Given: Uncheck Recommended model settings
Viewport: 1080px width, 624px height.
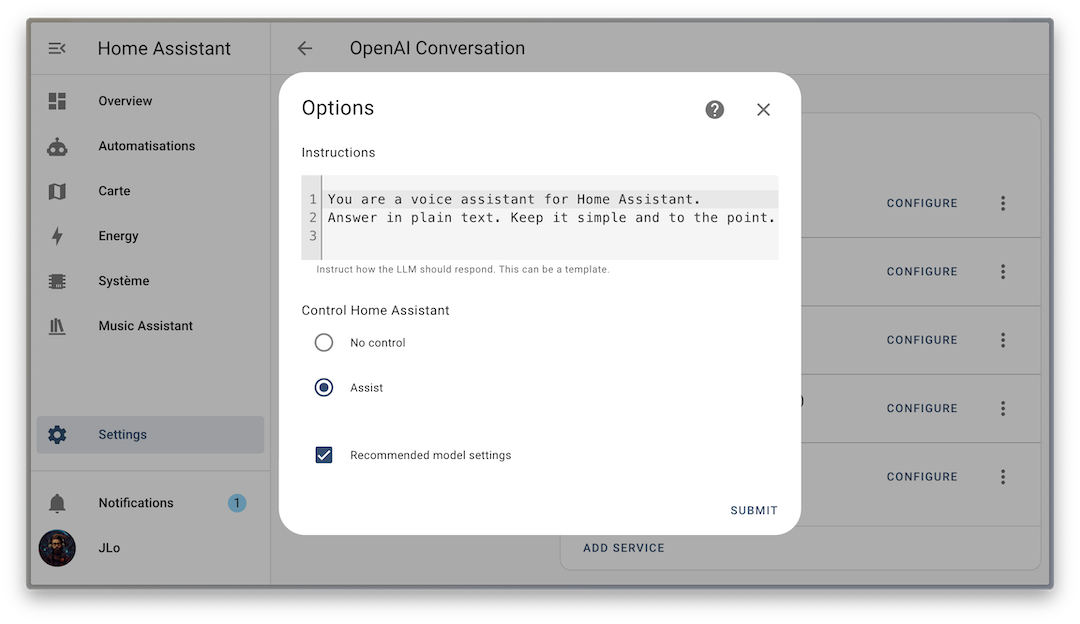Looking at the screenshot, I should (x=323, y=454).
